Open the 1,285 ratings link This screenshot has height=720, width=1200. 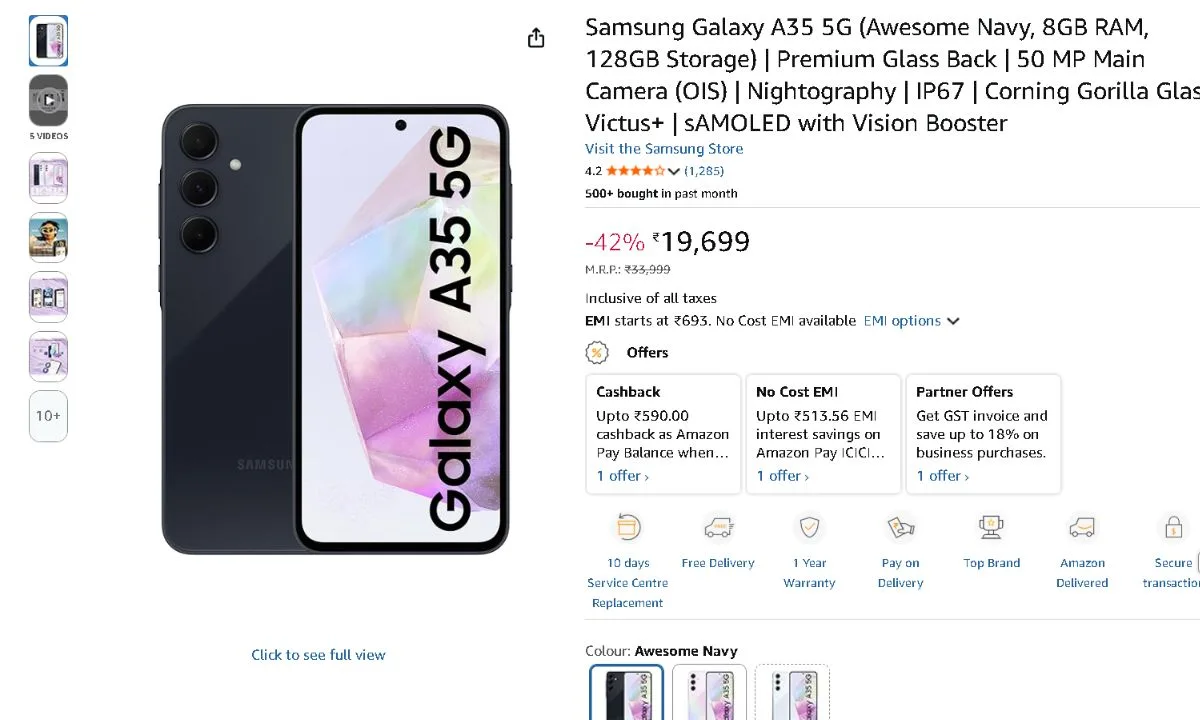[704, 171]
